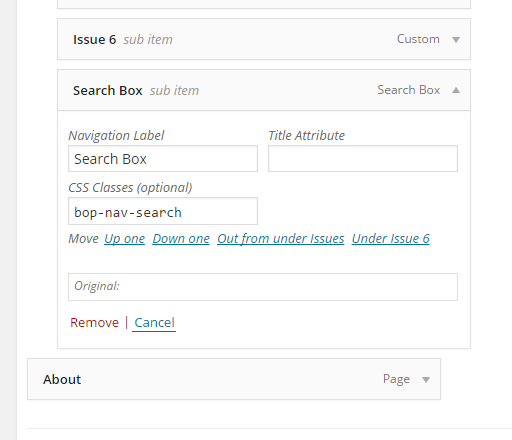Click Out from under Issues link
The width and height of the screenshot is (512, 440).
281,239
